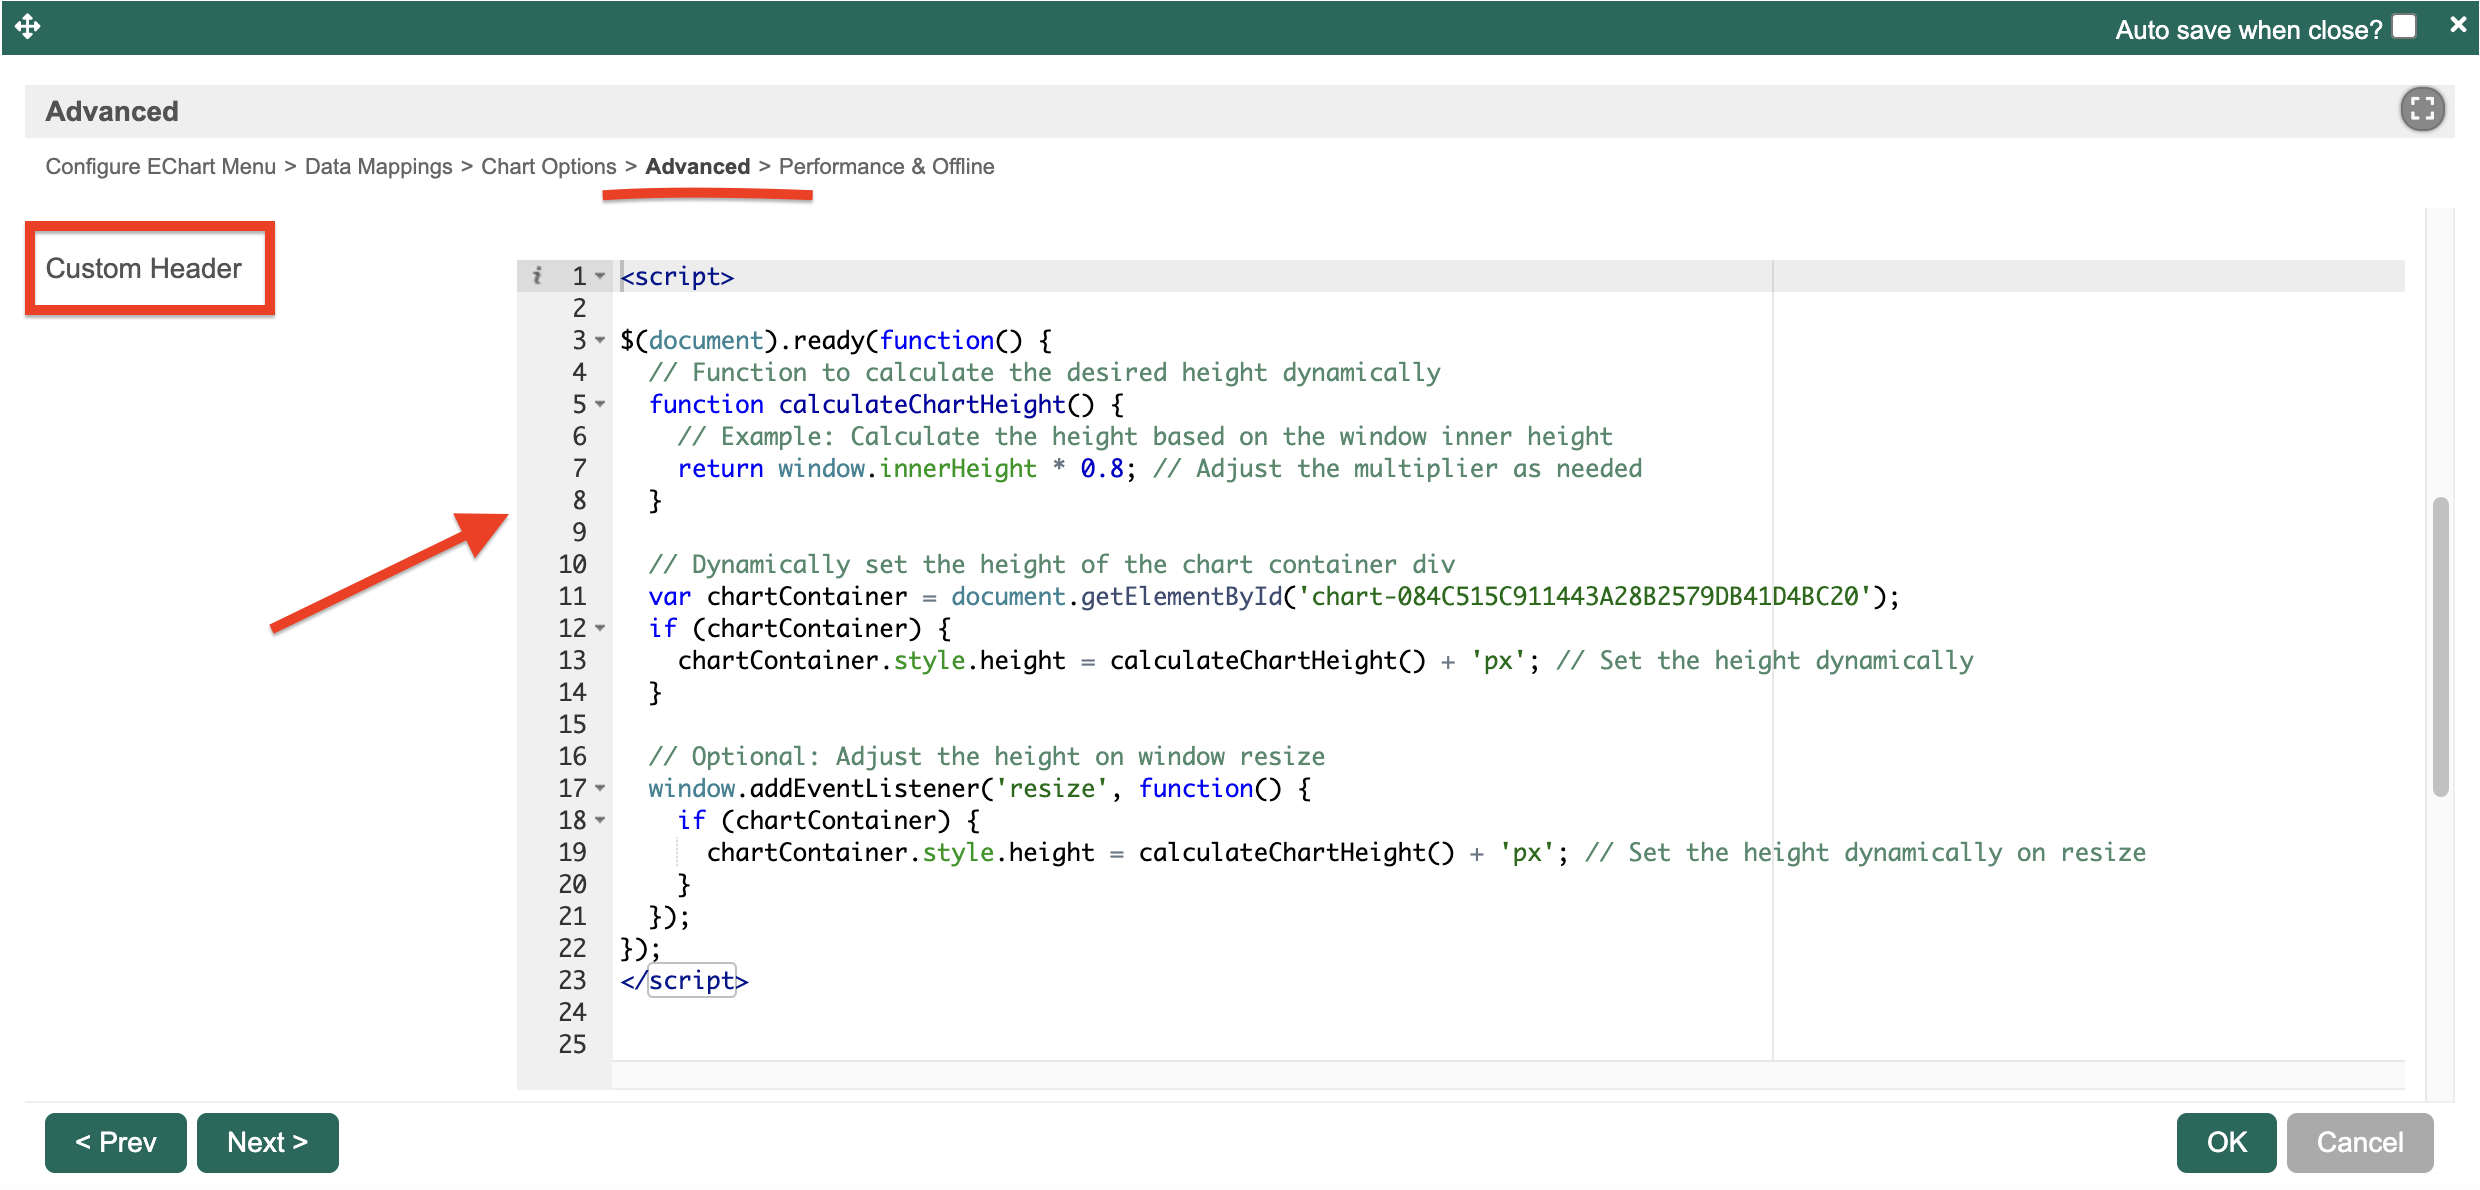
Task: Click the move dialog handle icon
Action: click(x=28, y=26)
